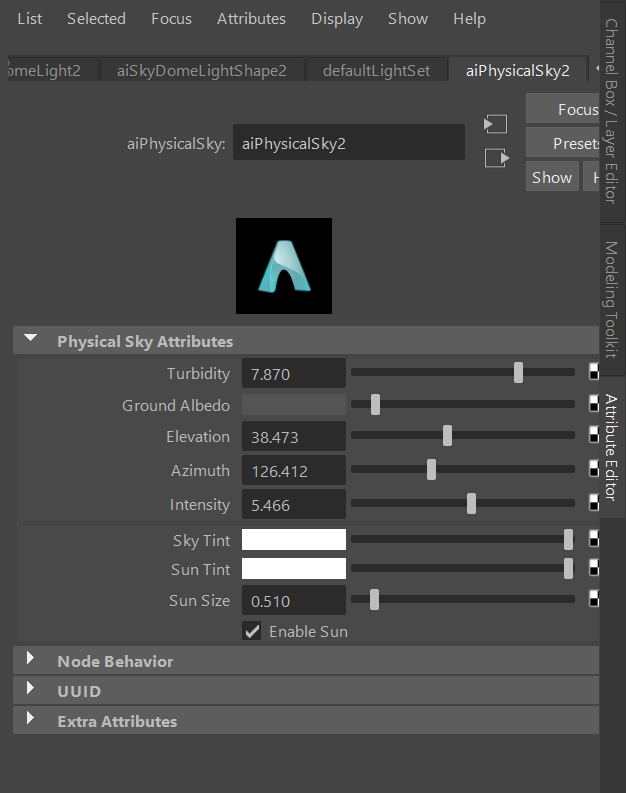Click the Azimuth slider
Screen dimensions: 626x793
click(x=463, y=469)
